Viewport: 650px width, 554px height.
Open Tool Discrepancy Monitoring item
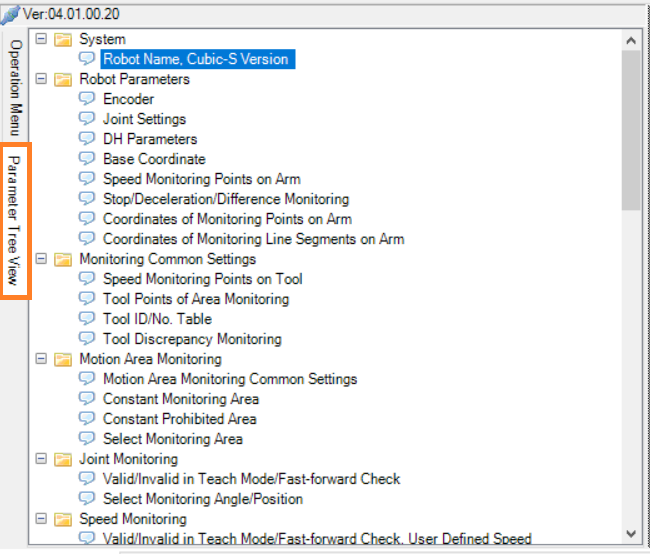pyautogui.click(x=192, y=339)
